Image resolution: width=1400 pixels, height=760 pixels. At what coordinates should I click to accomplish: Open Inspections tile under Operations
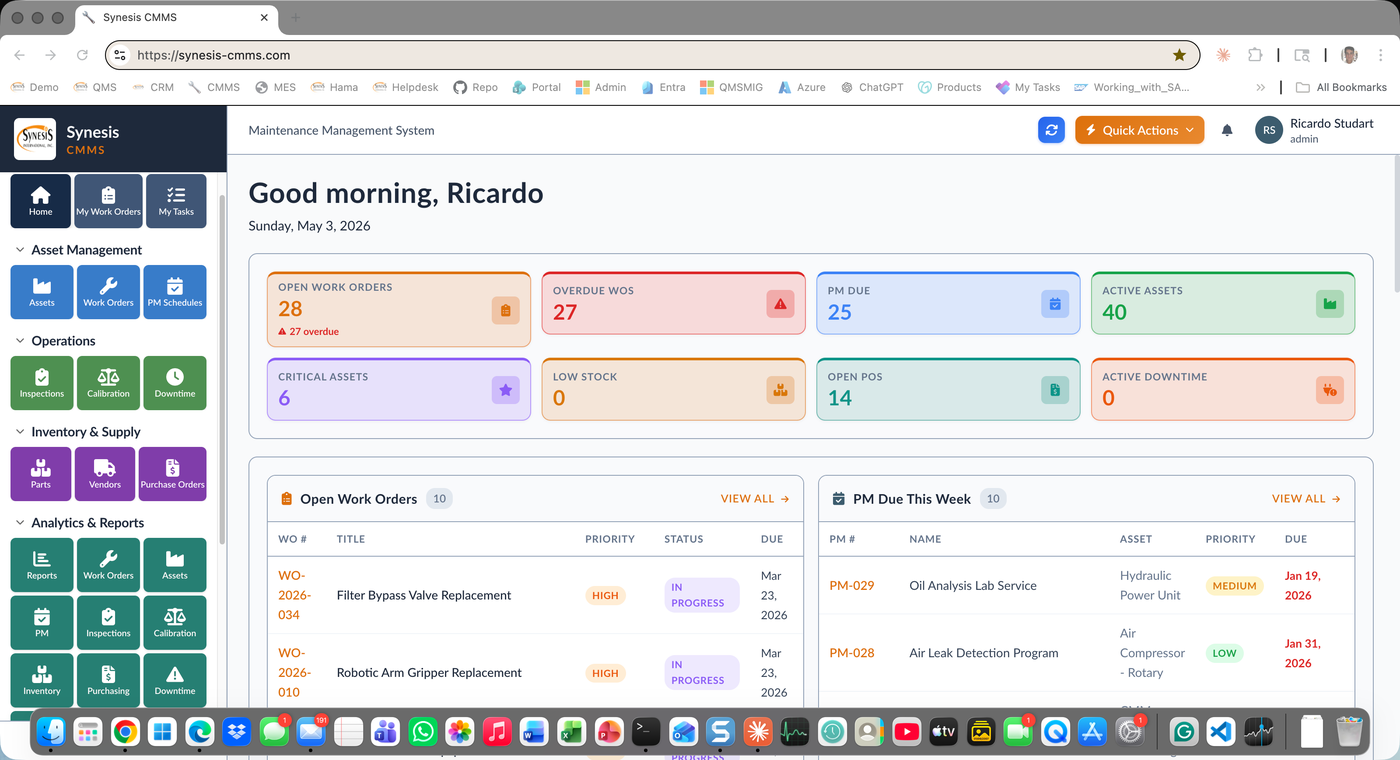(42, 383)
